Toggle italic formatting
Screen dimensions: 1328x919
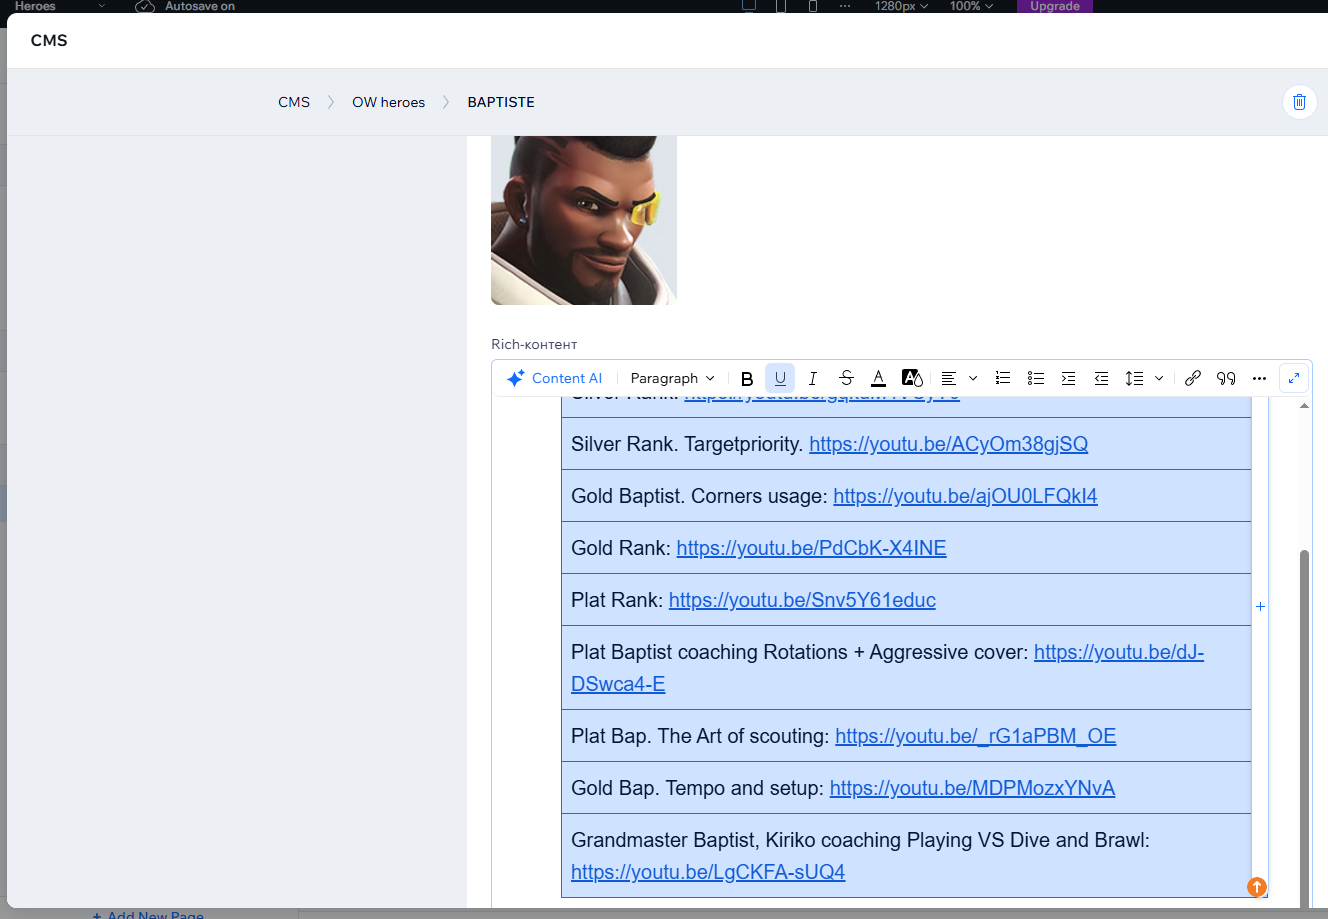813,378
